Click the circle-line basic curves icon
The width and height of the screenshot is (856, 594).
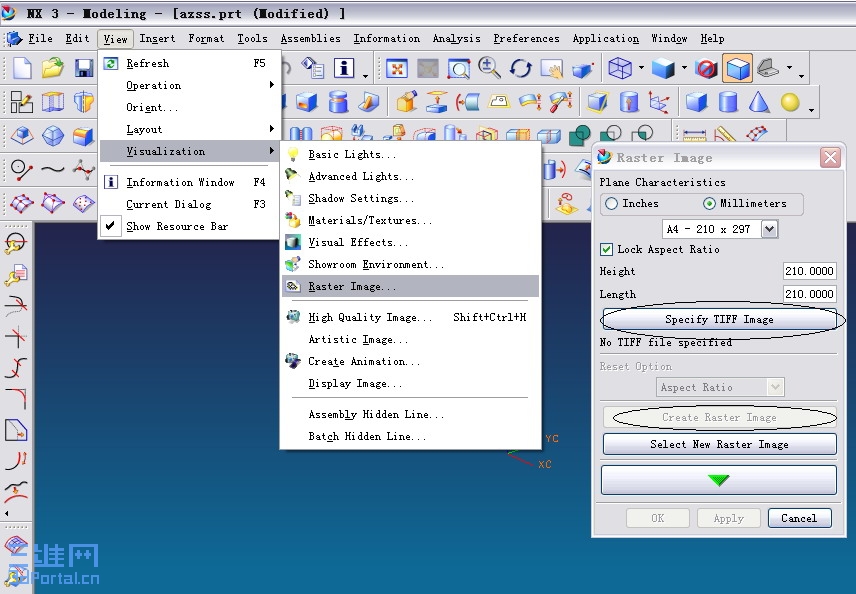pos(22,169)
